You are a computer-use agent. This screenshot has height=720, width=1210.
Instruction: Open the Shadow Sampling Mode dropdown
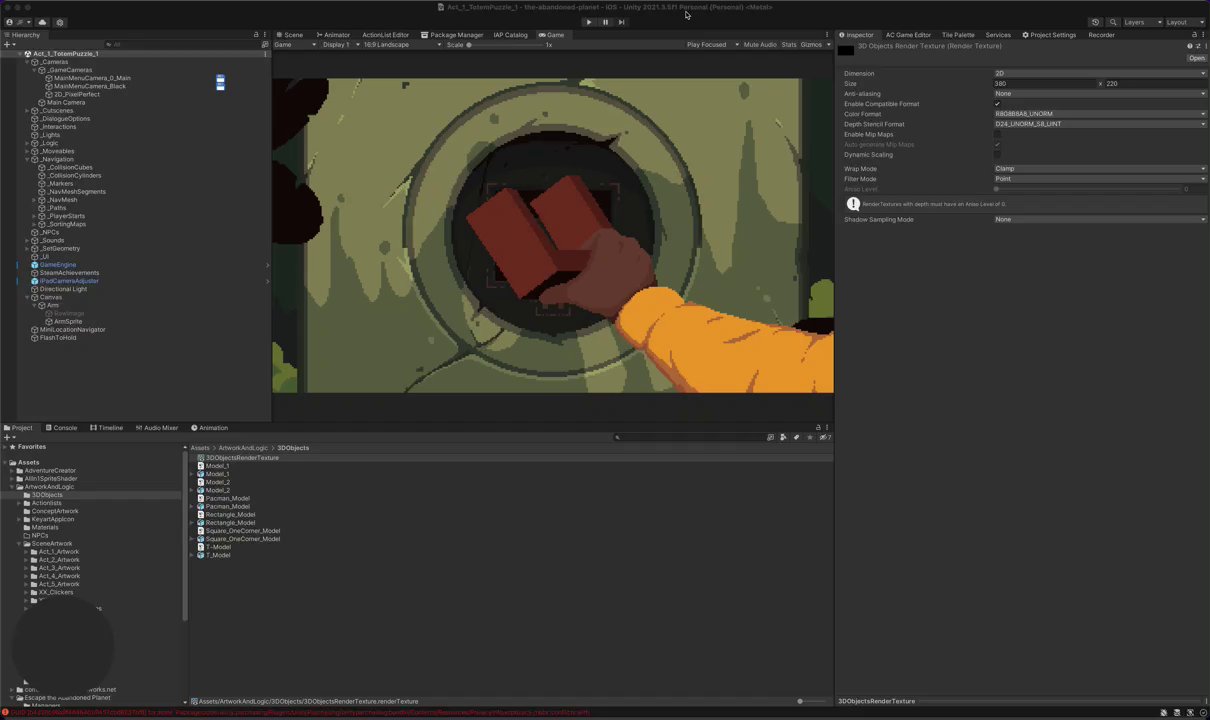point(1100,219)
